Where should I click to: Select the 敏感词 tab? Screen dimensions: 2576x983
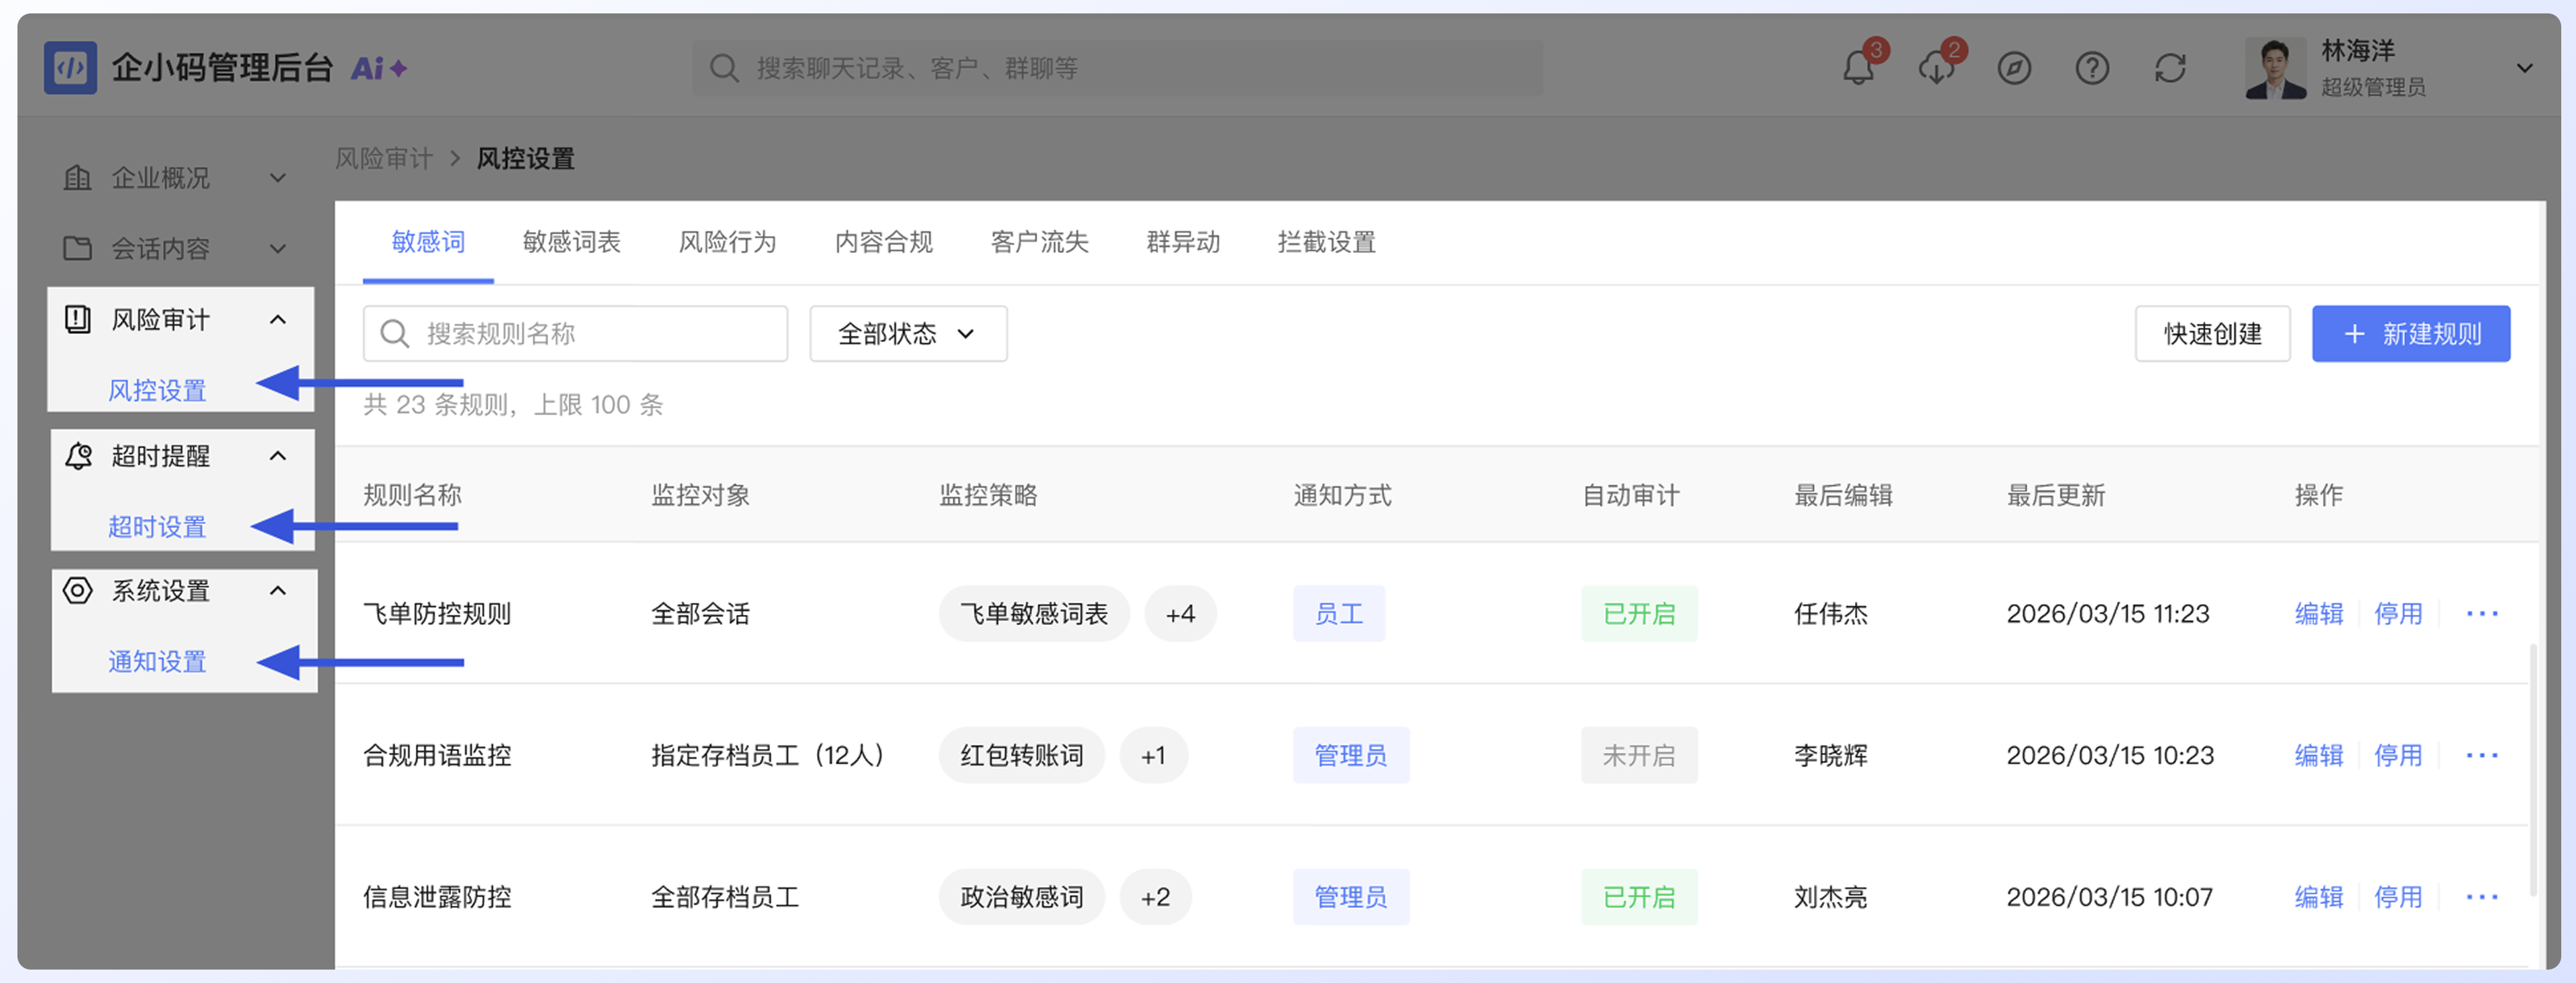(x=428, y=241)
